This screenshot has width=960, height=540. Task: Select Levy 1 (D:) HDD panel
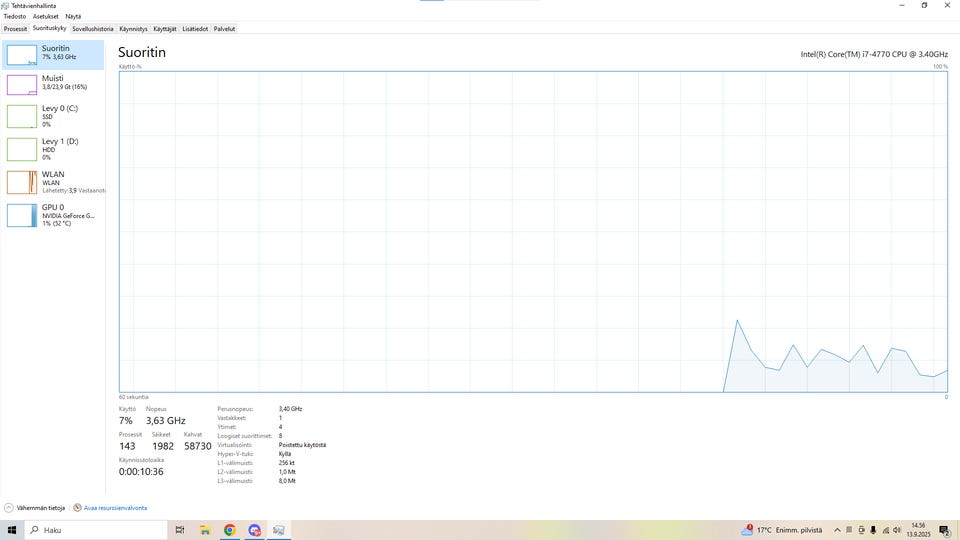tap(53, 149)
